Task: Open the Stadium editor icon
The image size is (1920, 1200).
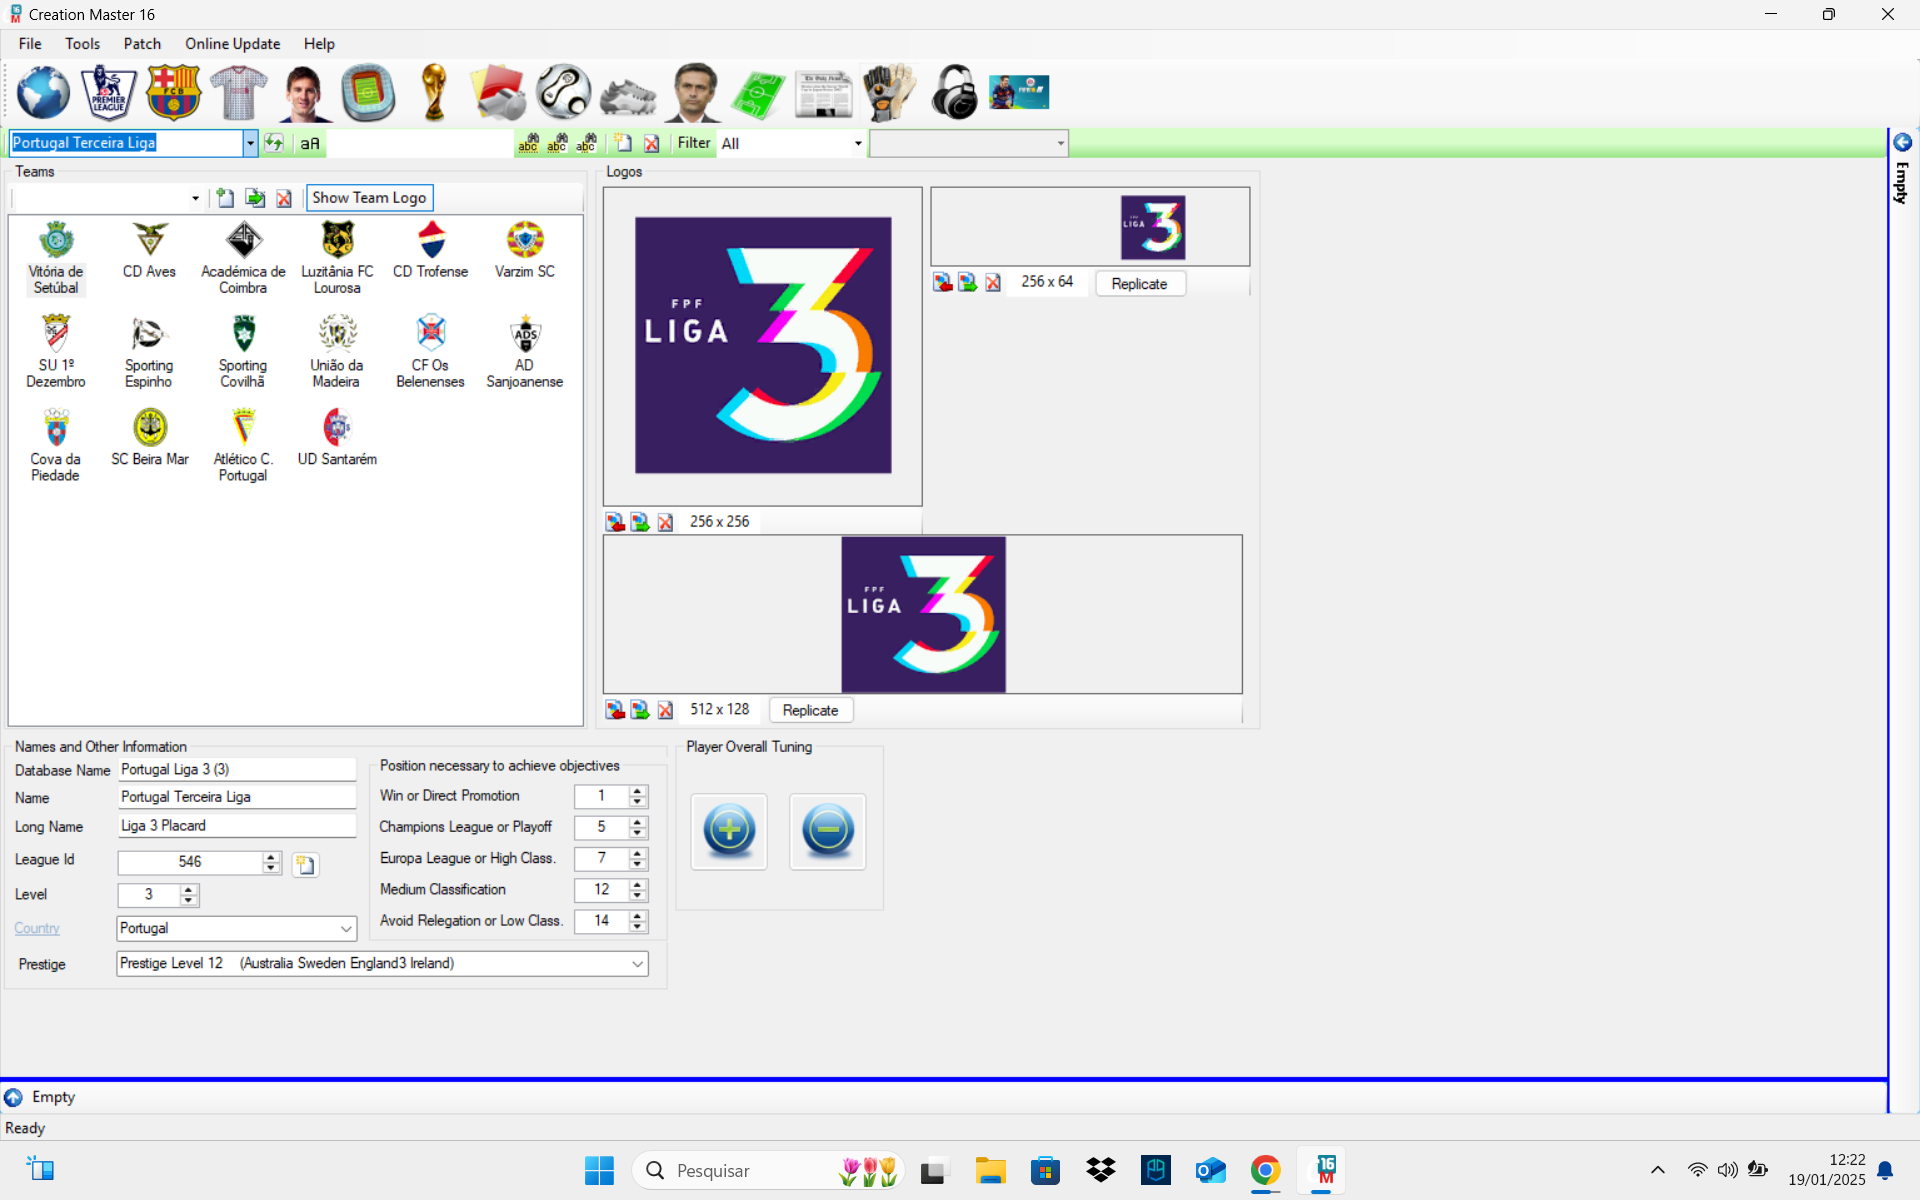Action: pyautogui.click(x=368, y=92)
